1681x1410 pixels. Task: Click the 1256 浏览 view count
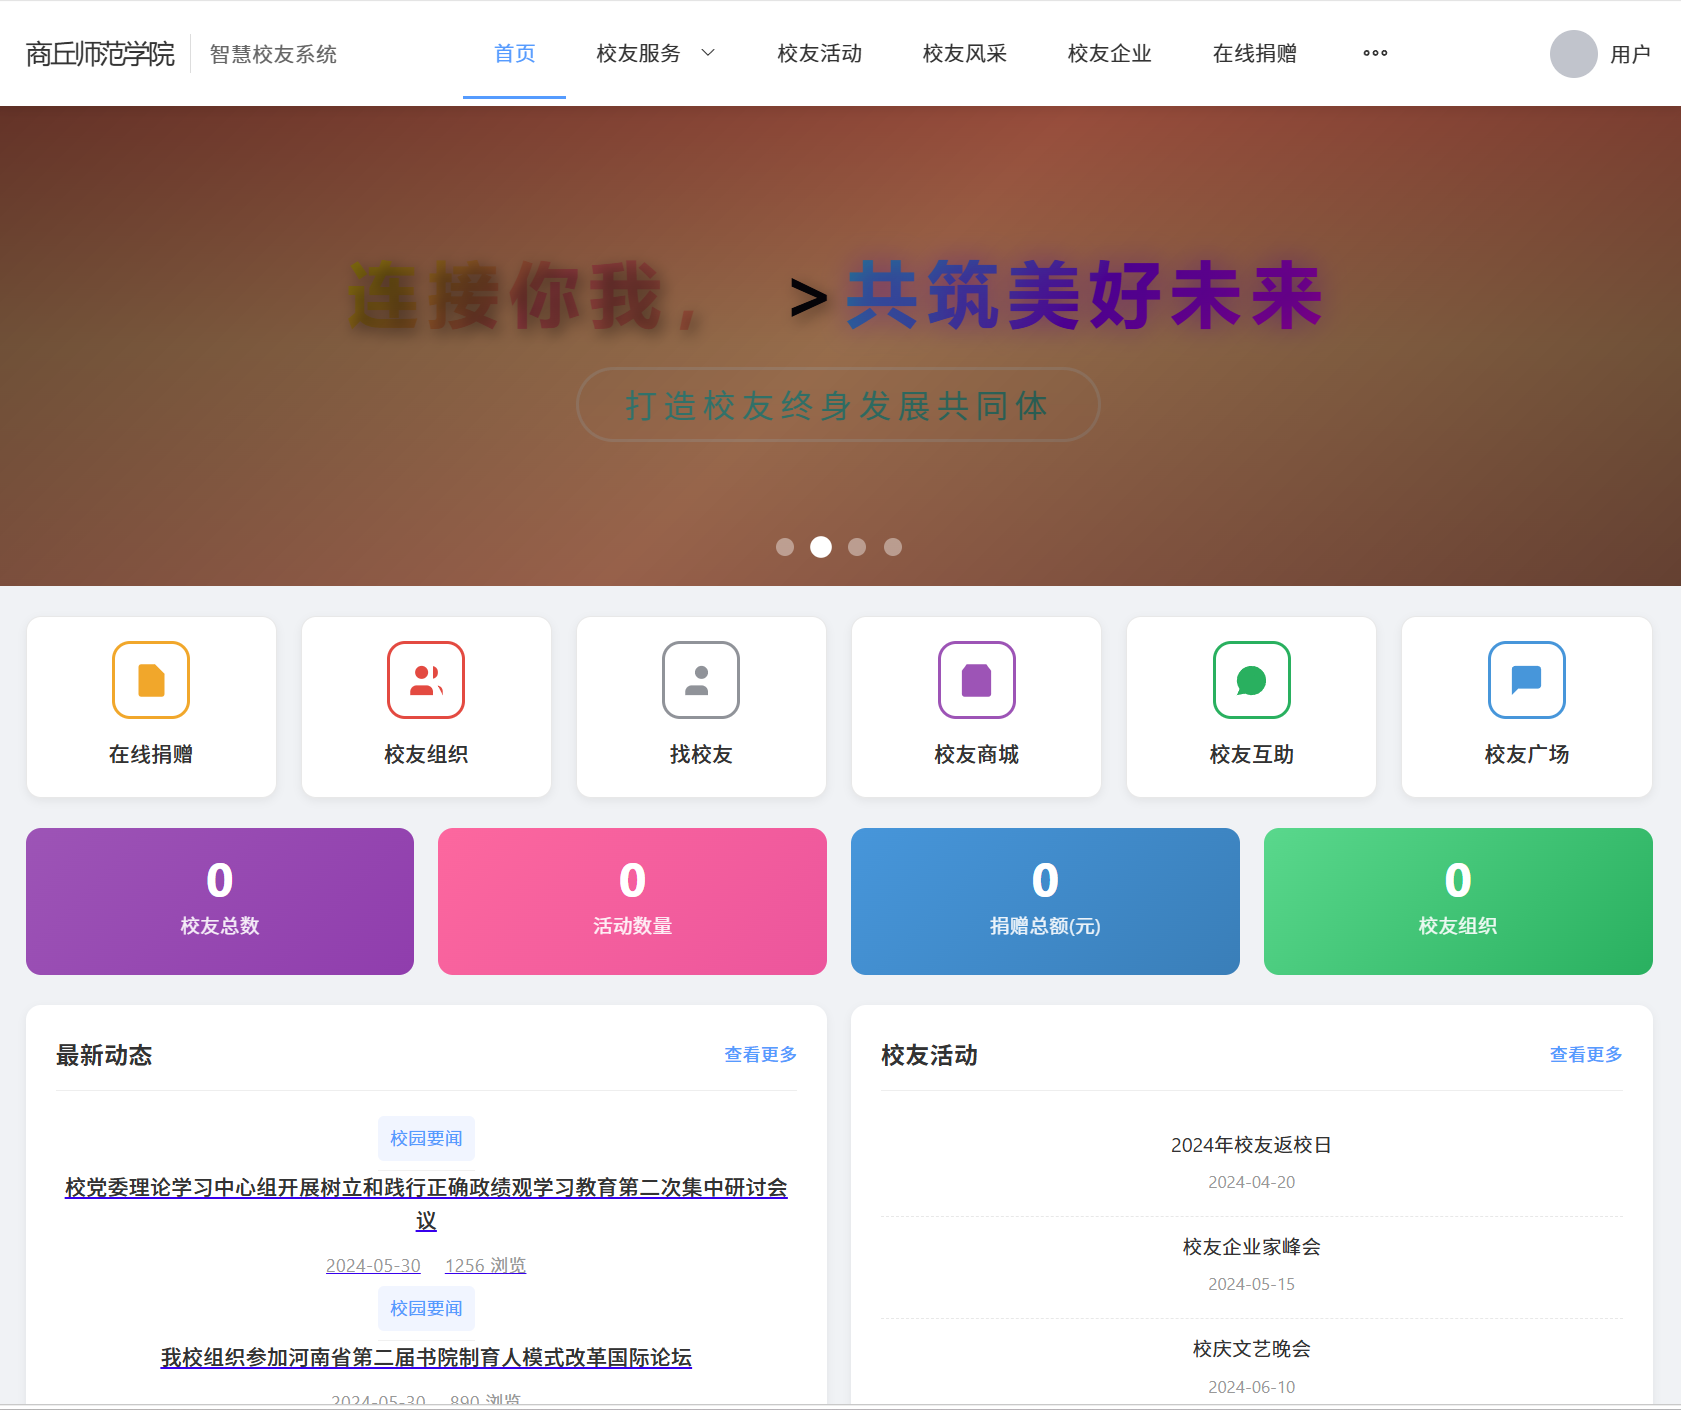click(485, 1266)
